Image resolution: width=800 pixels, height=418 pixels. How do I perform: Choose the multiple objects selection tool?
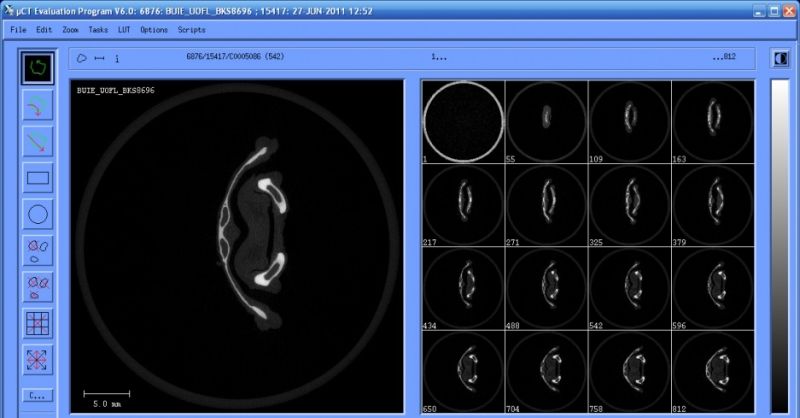tap(37, 251)
